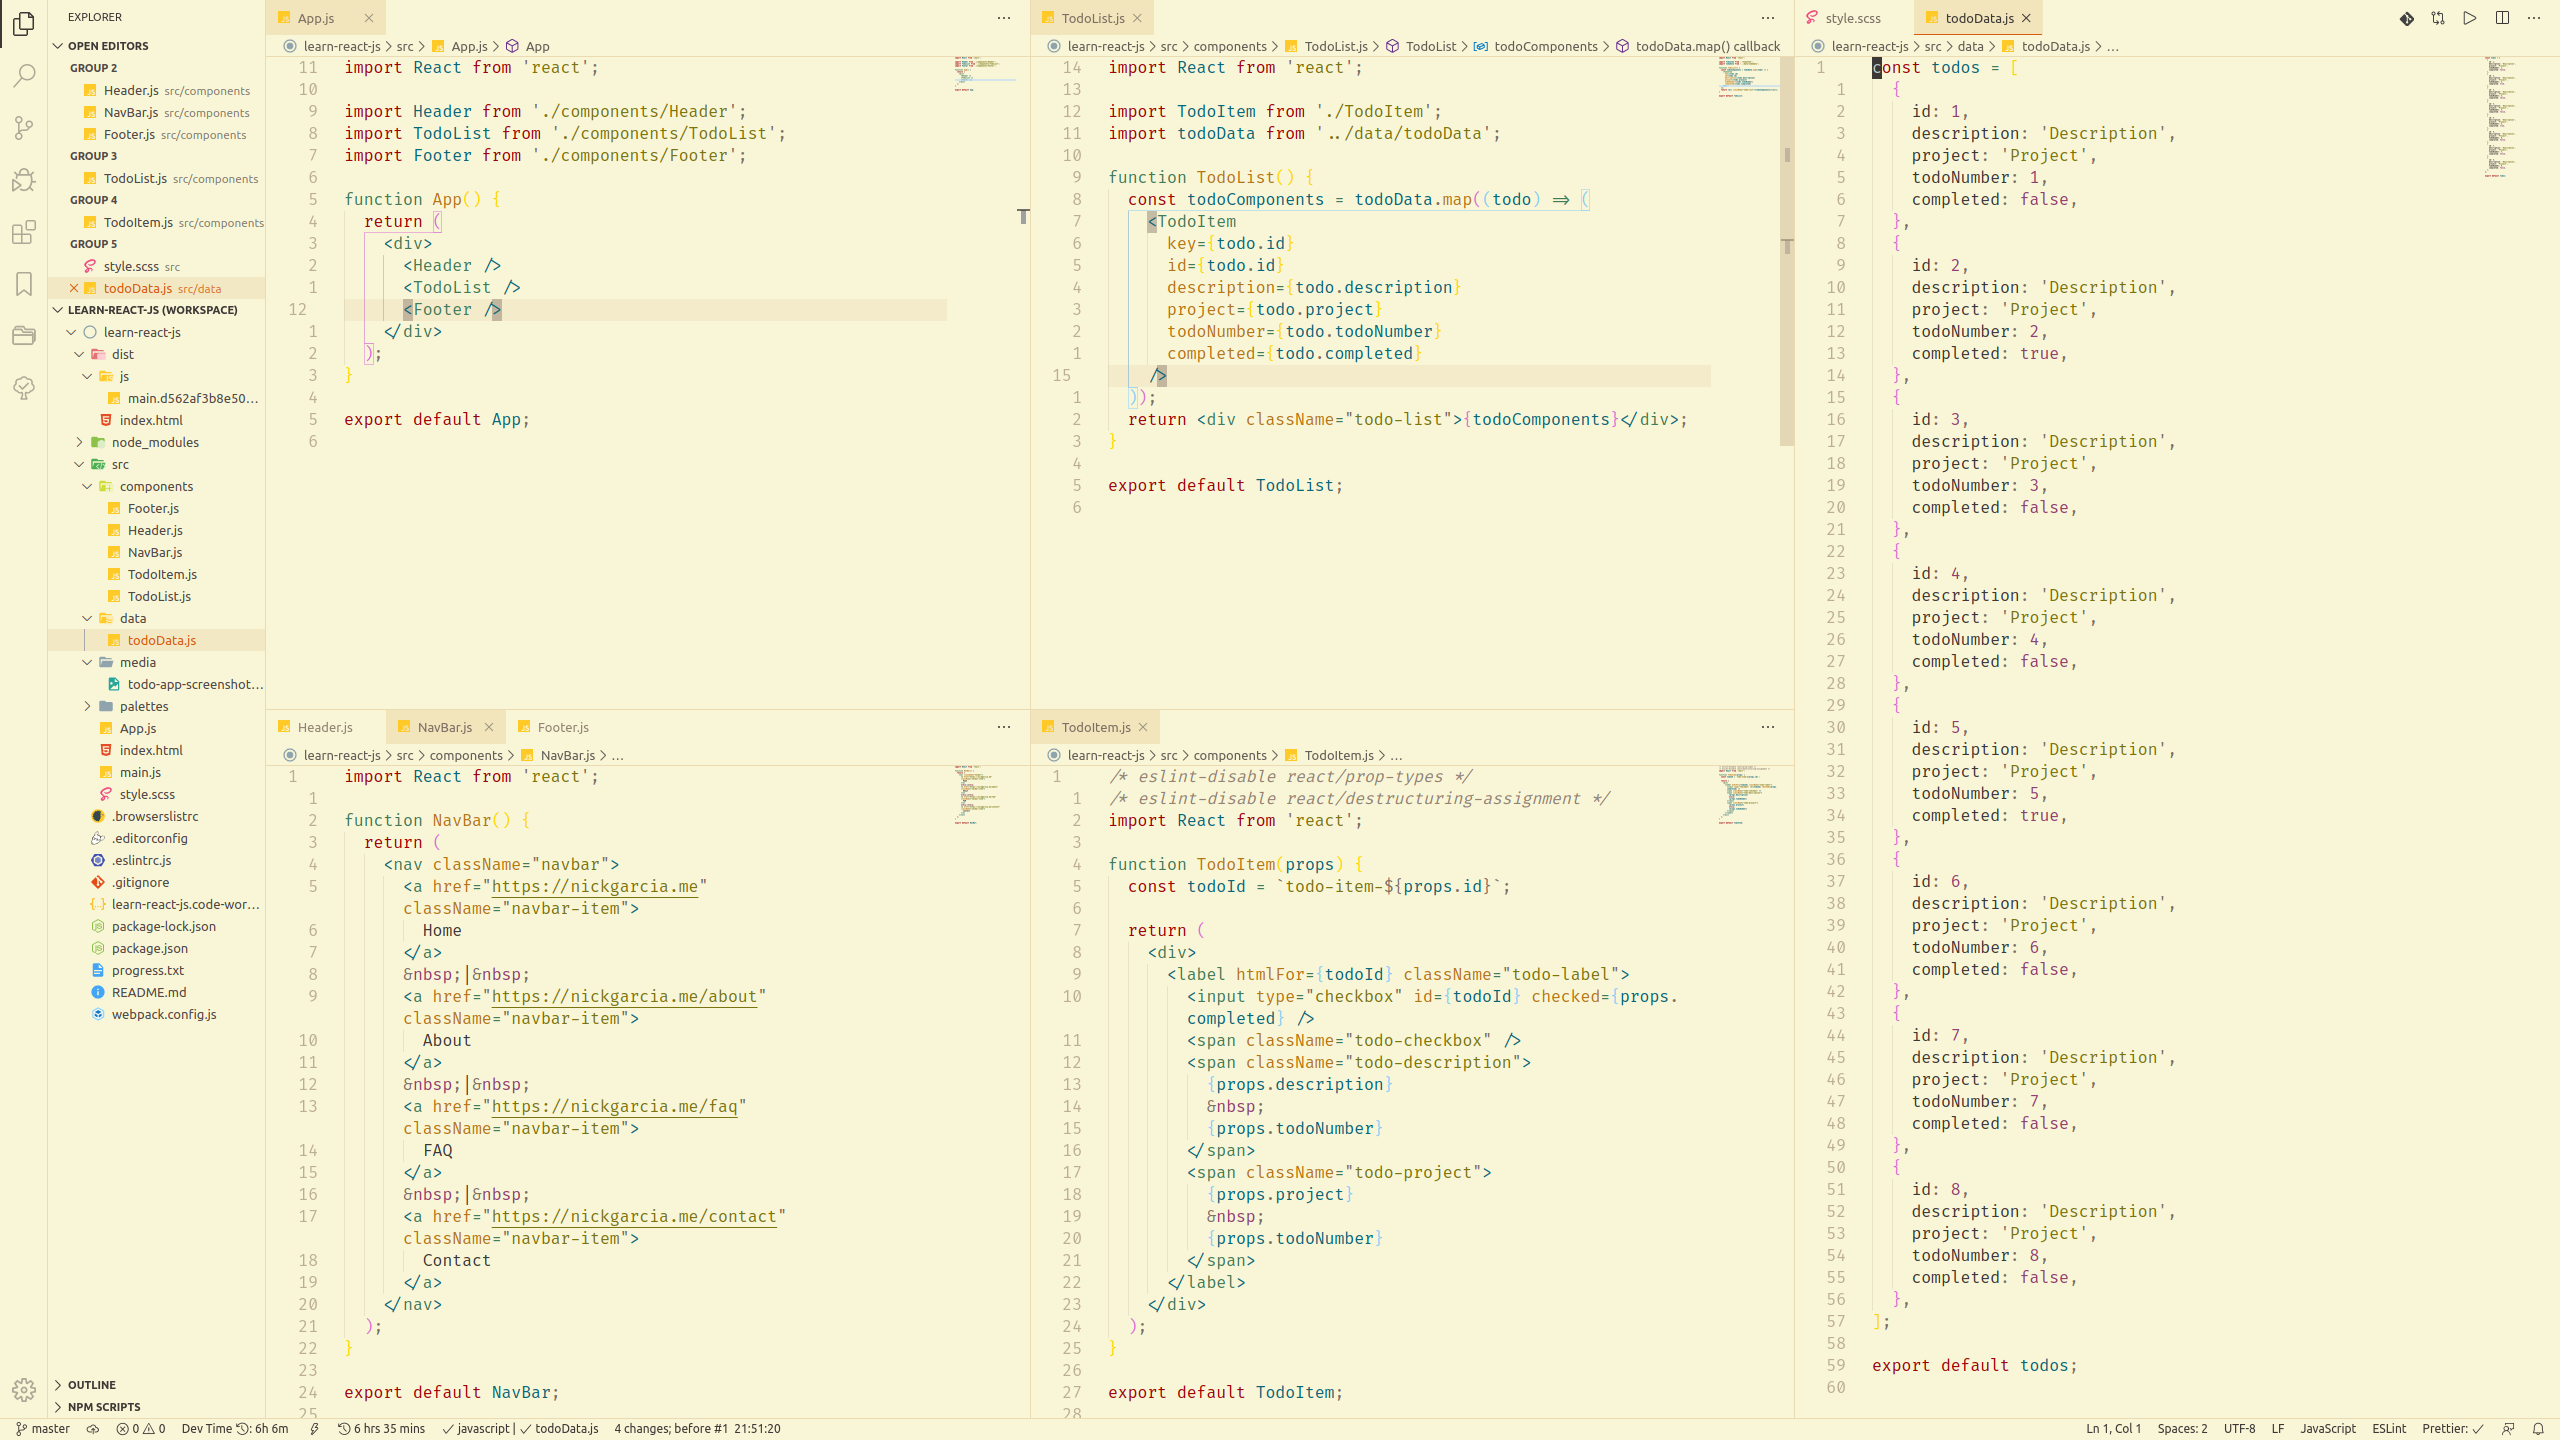
Task: Switch to the Header.js tab
Action: tap(325, 727)
